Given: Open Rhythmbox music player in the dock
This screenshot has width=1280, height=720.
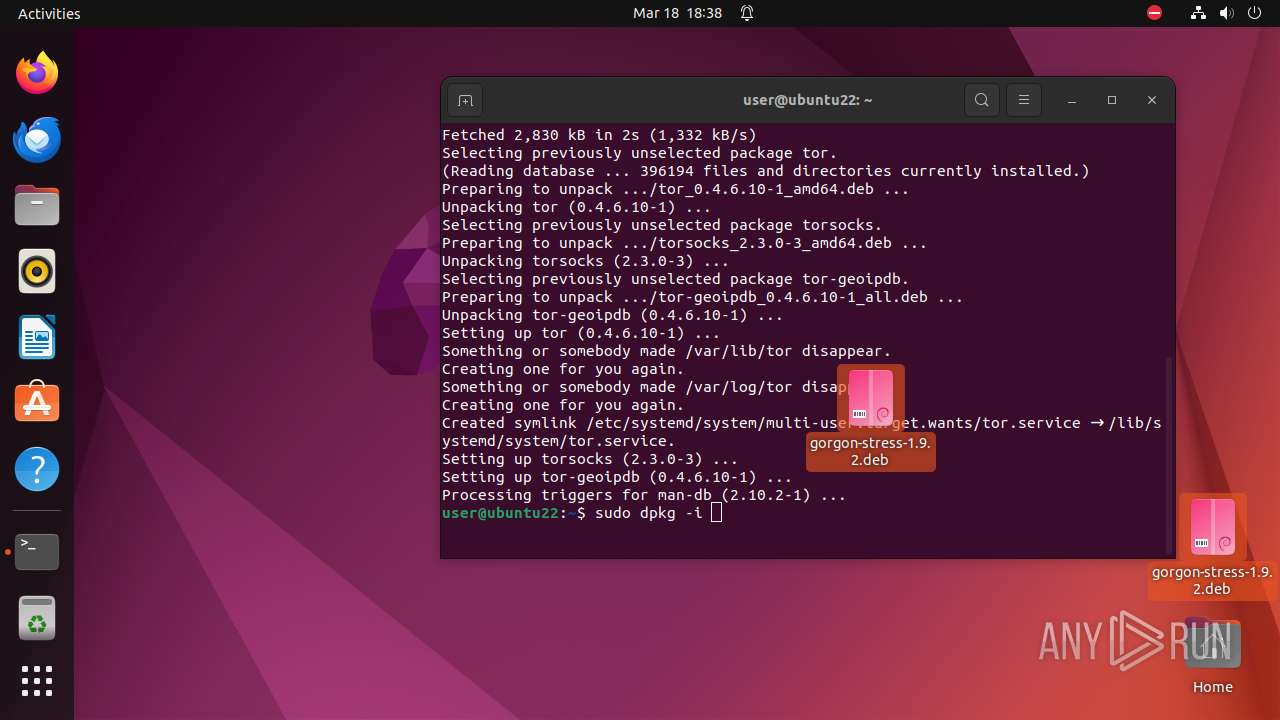Looking at the screenshot, I should click(x=37, y=271).
